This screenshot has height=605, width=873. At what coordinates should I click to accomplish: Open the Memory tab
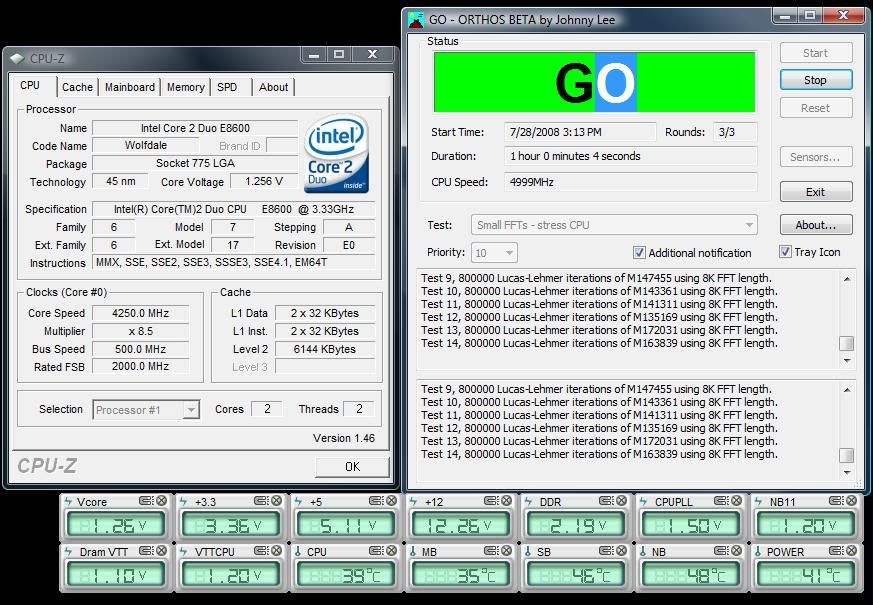tap(186, 87)
